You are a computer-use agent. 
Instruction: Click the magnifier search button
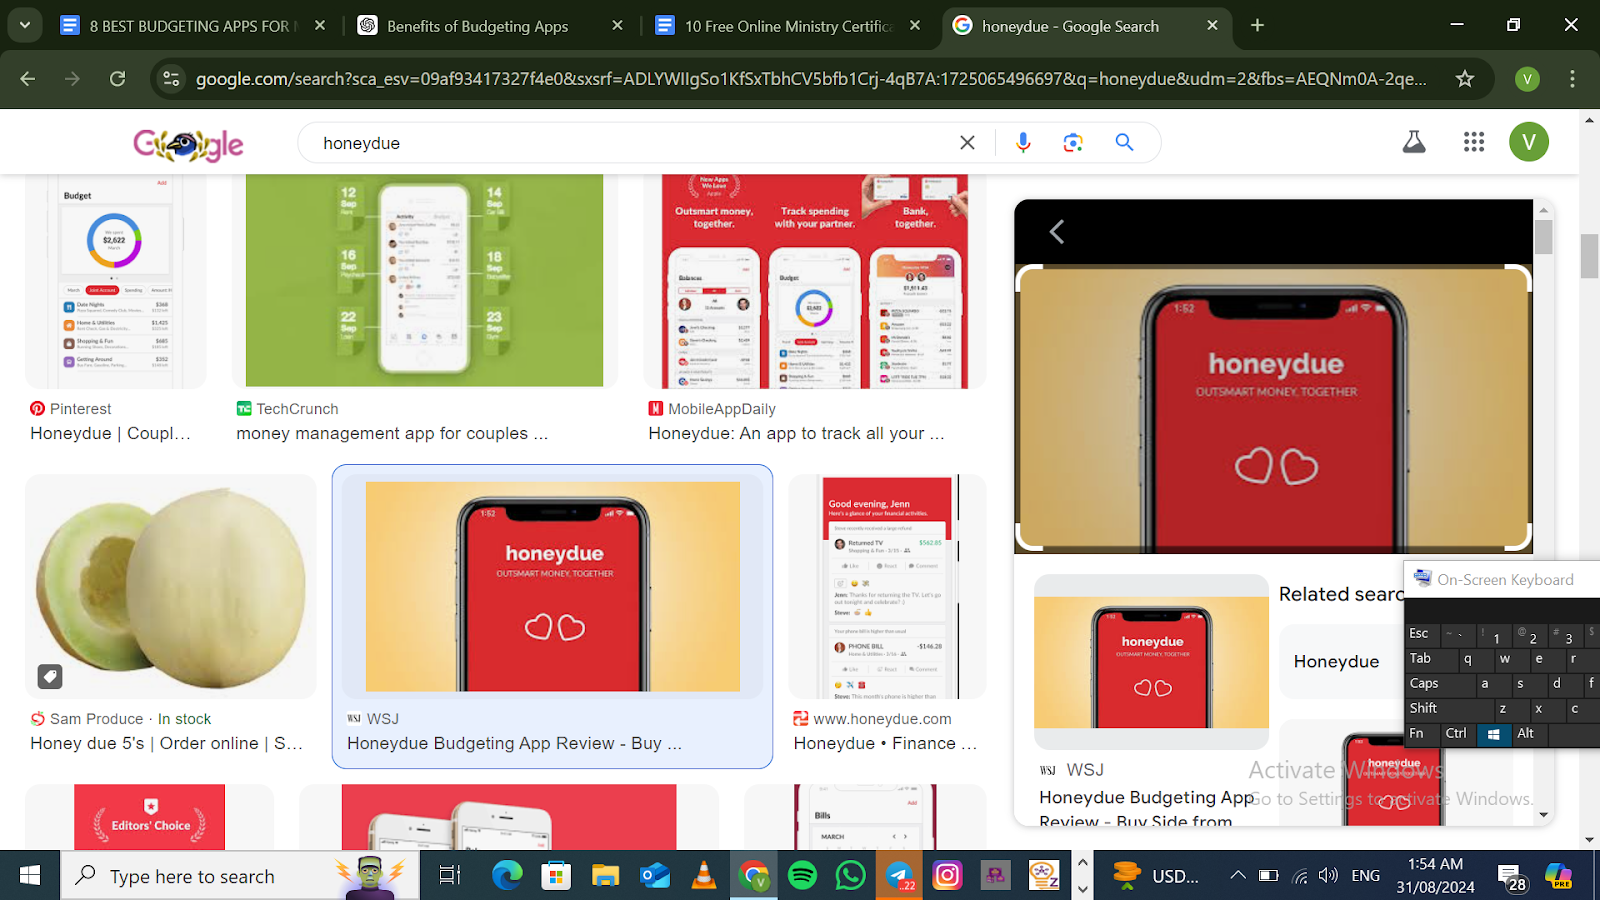click(1124, 143)
